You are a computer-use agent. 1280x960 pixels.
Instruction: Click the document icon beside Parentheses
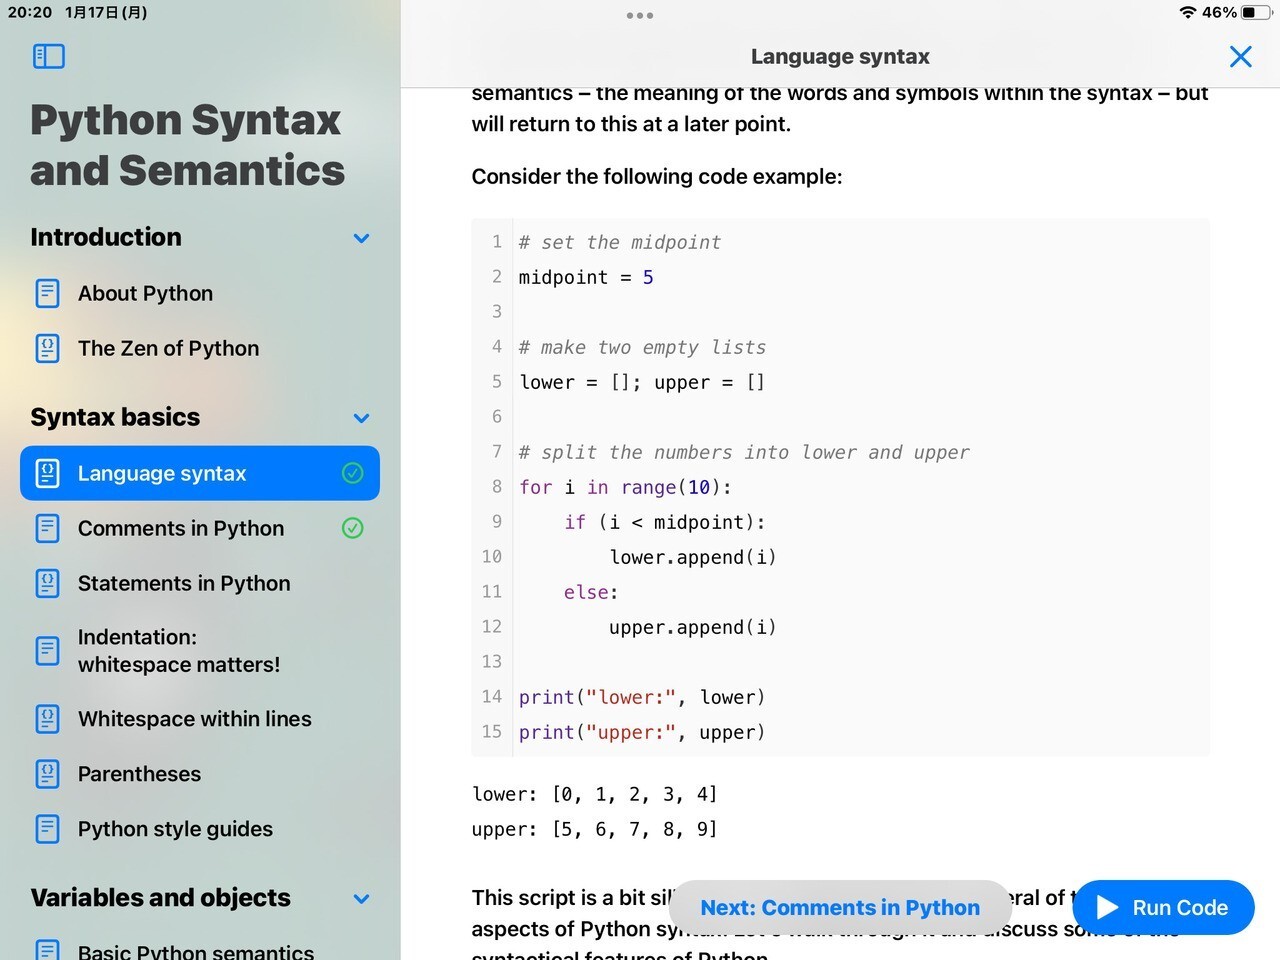click(47, 773)
